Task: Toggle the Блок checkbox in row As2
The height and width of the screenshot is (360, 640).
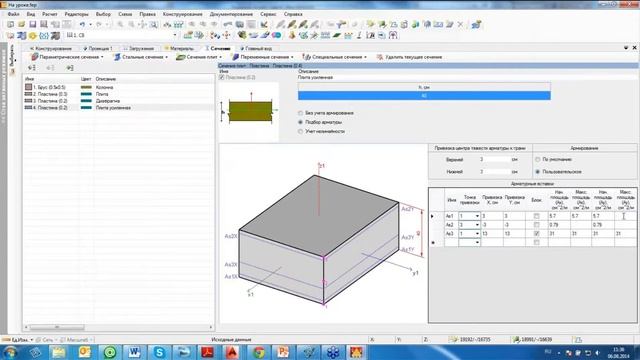Action: click(536, 225)
